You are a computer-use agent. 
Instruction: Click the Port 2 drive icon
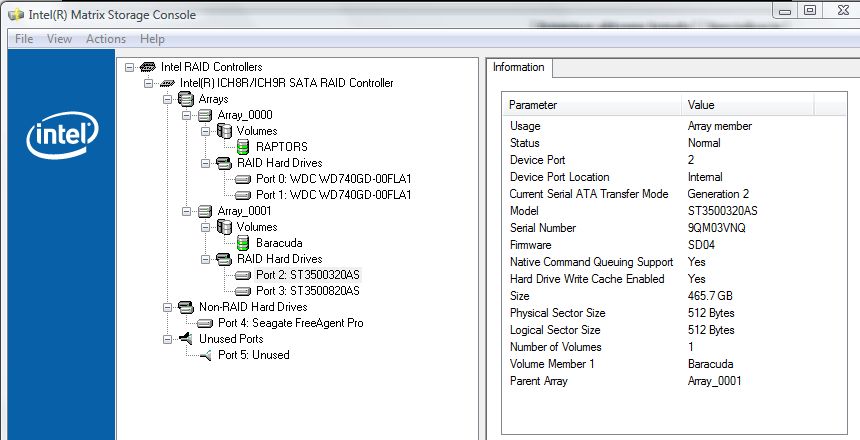coord(243,275)
